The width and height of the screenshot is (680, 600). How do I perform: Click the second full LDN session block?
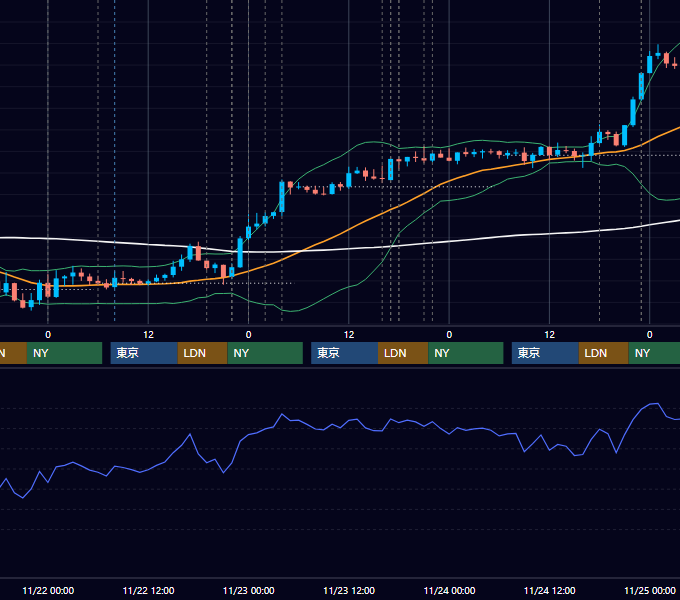pos(403,353)
